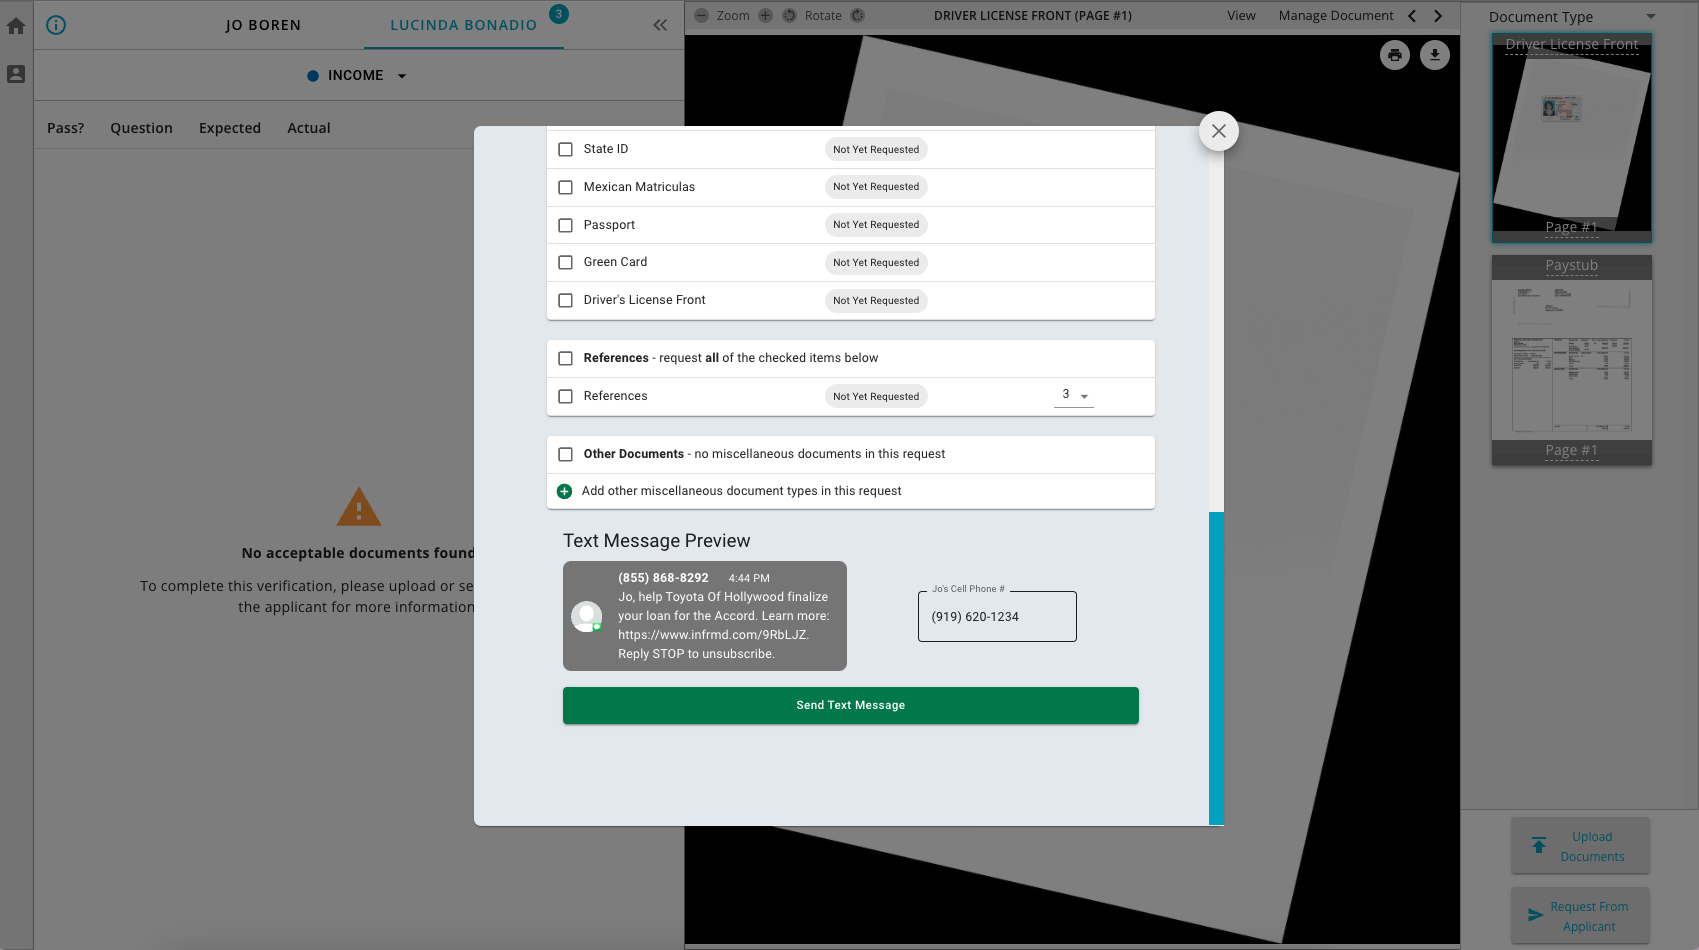
Task: Open the contact profile sidebar icon
Action: [x=16, y=74]
